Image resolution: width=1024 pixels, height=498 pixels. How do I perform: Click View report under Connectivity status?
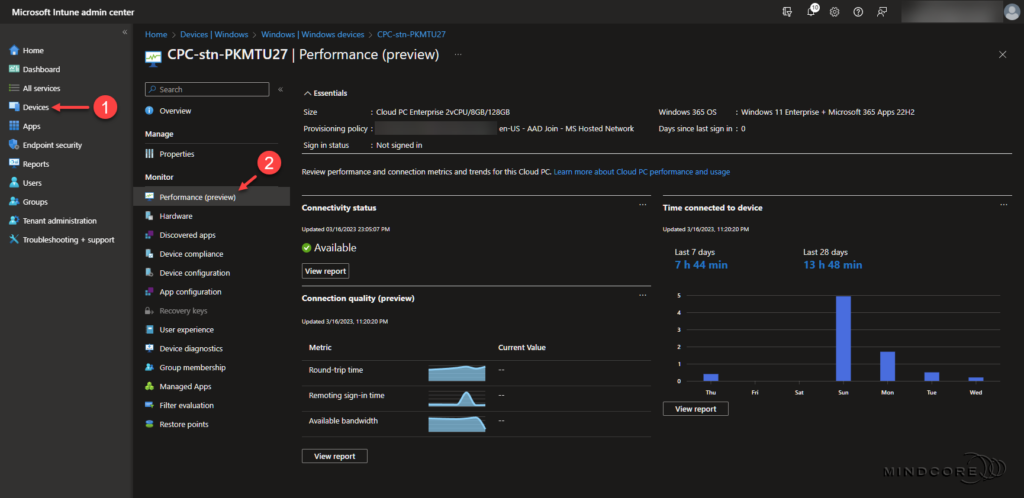tap(325, 271)
